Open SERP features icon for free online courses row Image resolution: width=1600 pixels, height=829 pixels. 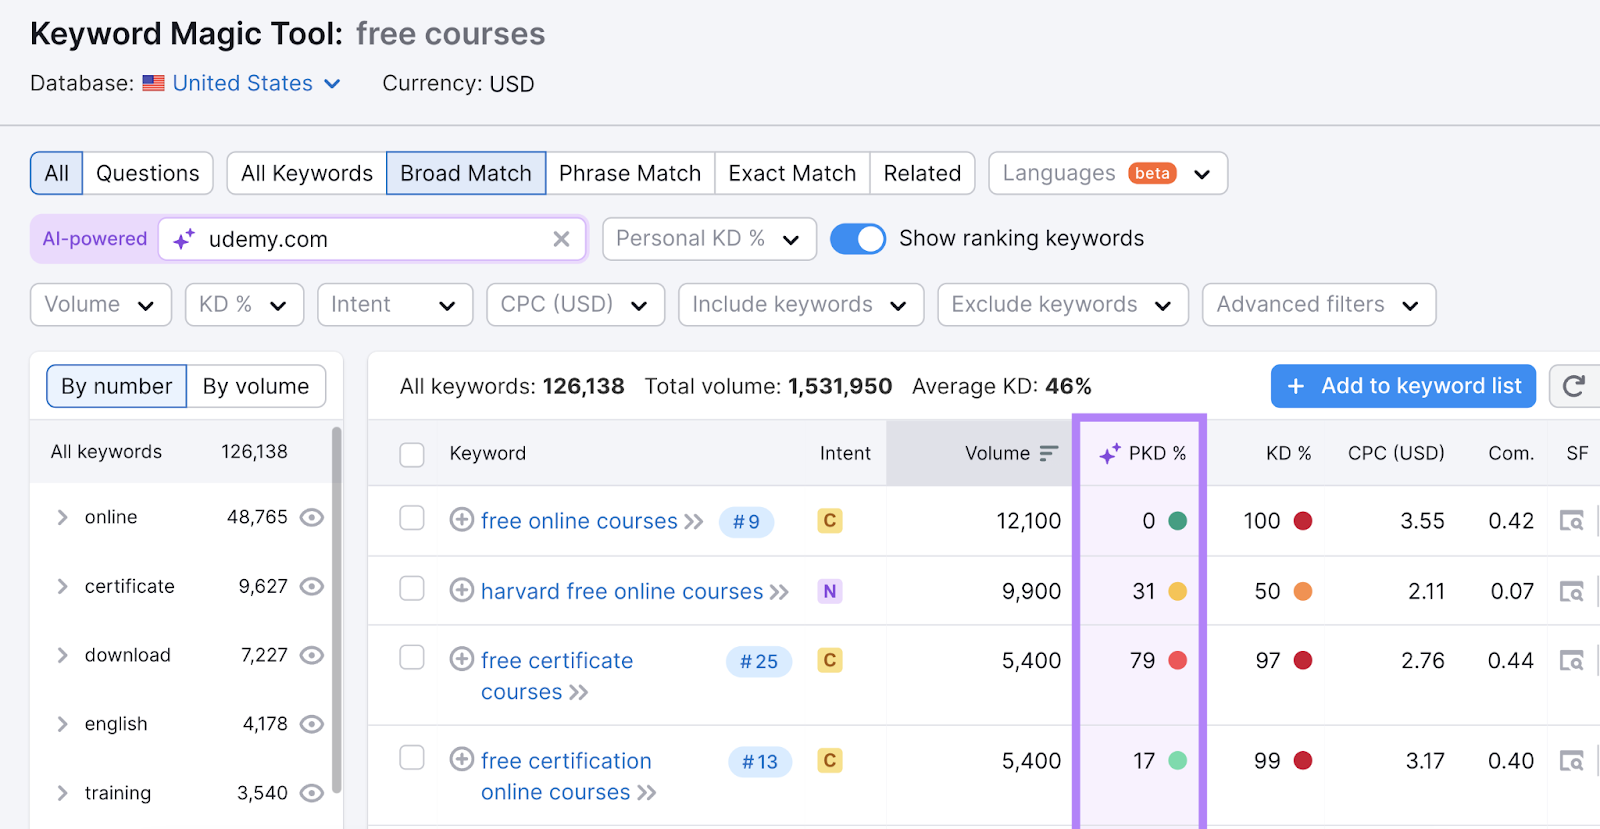1571,521
